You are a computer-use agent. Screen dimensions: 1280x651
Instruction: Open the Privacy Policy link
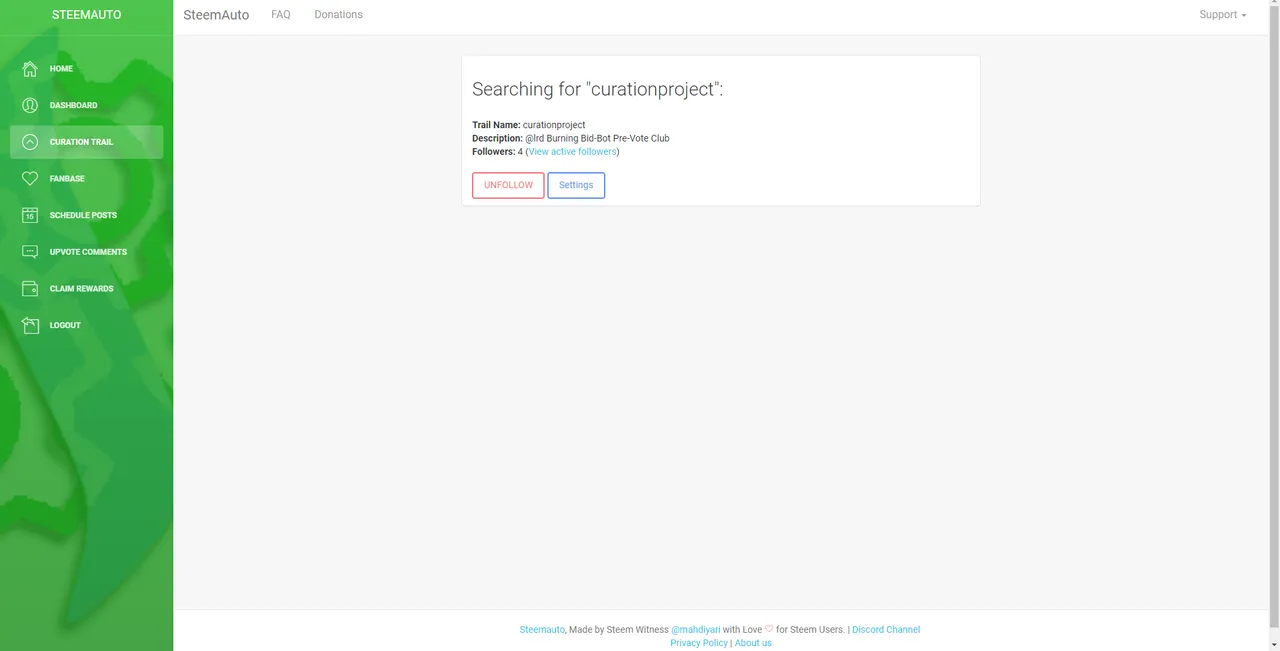tap(699, 643)
